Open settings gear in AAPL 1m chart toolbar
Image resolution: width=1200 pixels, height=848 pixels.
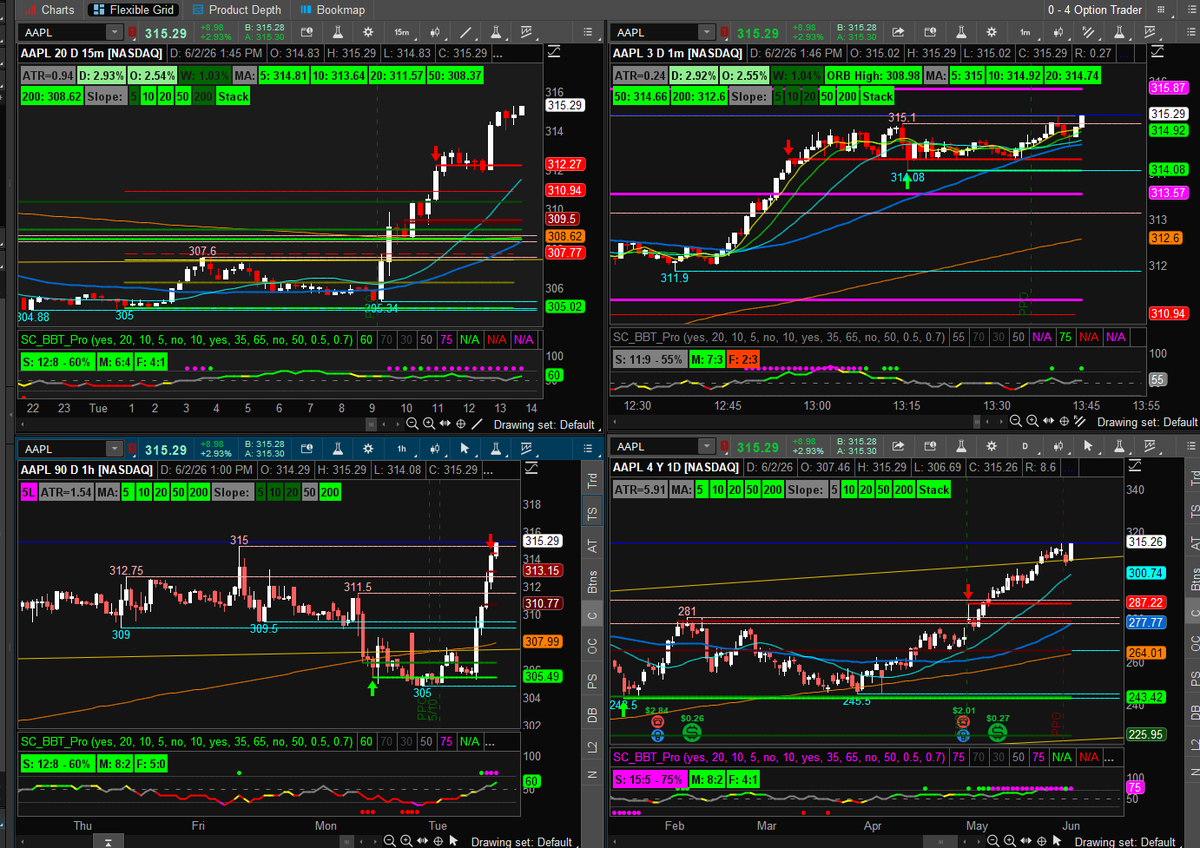pyautogui.click(x=992, y=32)
